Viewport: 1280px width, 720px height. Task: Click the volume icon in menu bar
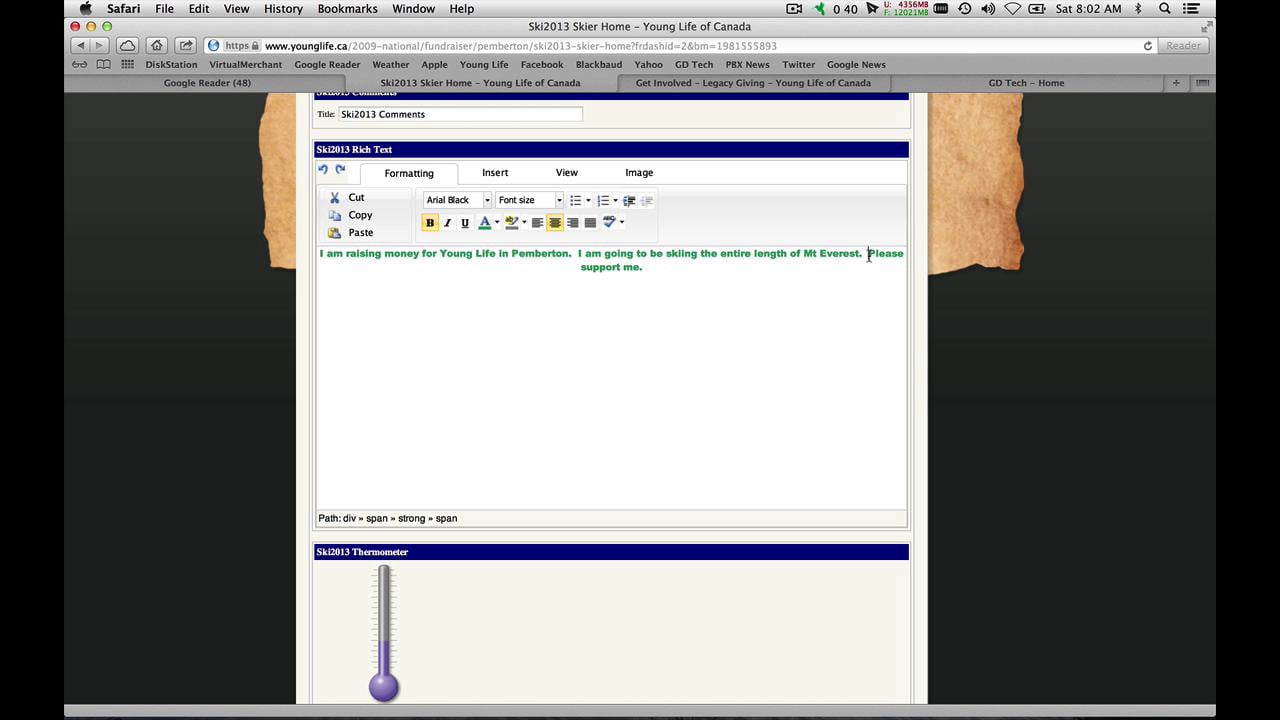click(x=988, y=9)
